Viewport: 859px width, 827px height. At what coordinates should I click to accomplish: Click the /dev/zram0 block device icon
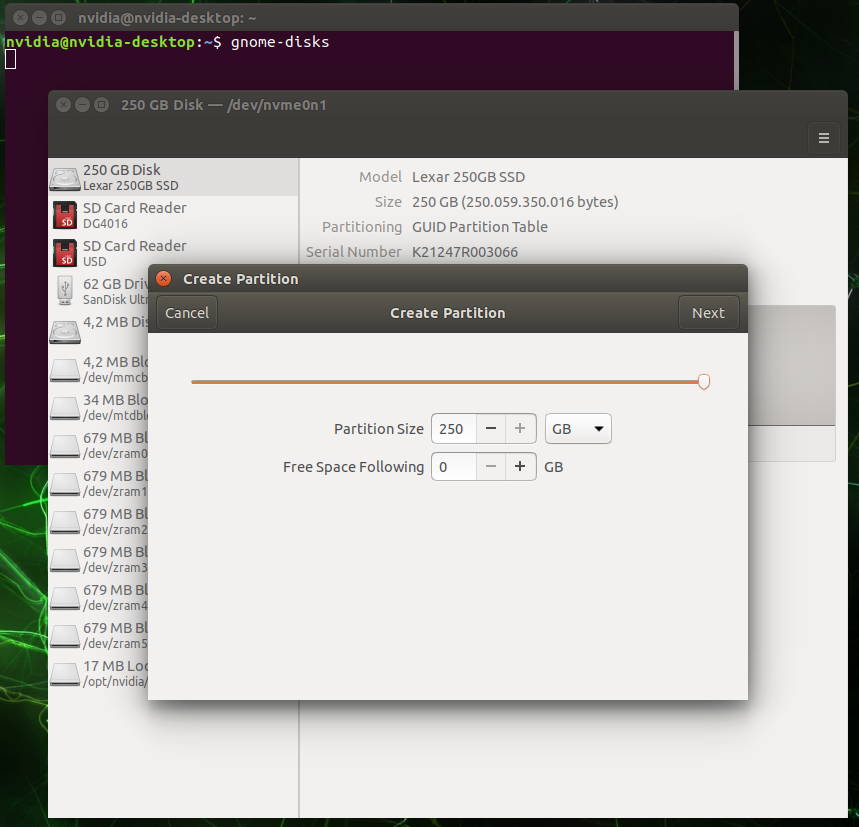point(65,446)
